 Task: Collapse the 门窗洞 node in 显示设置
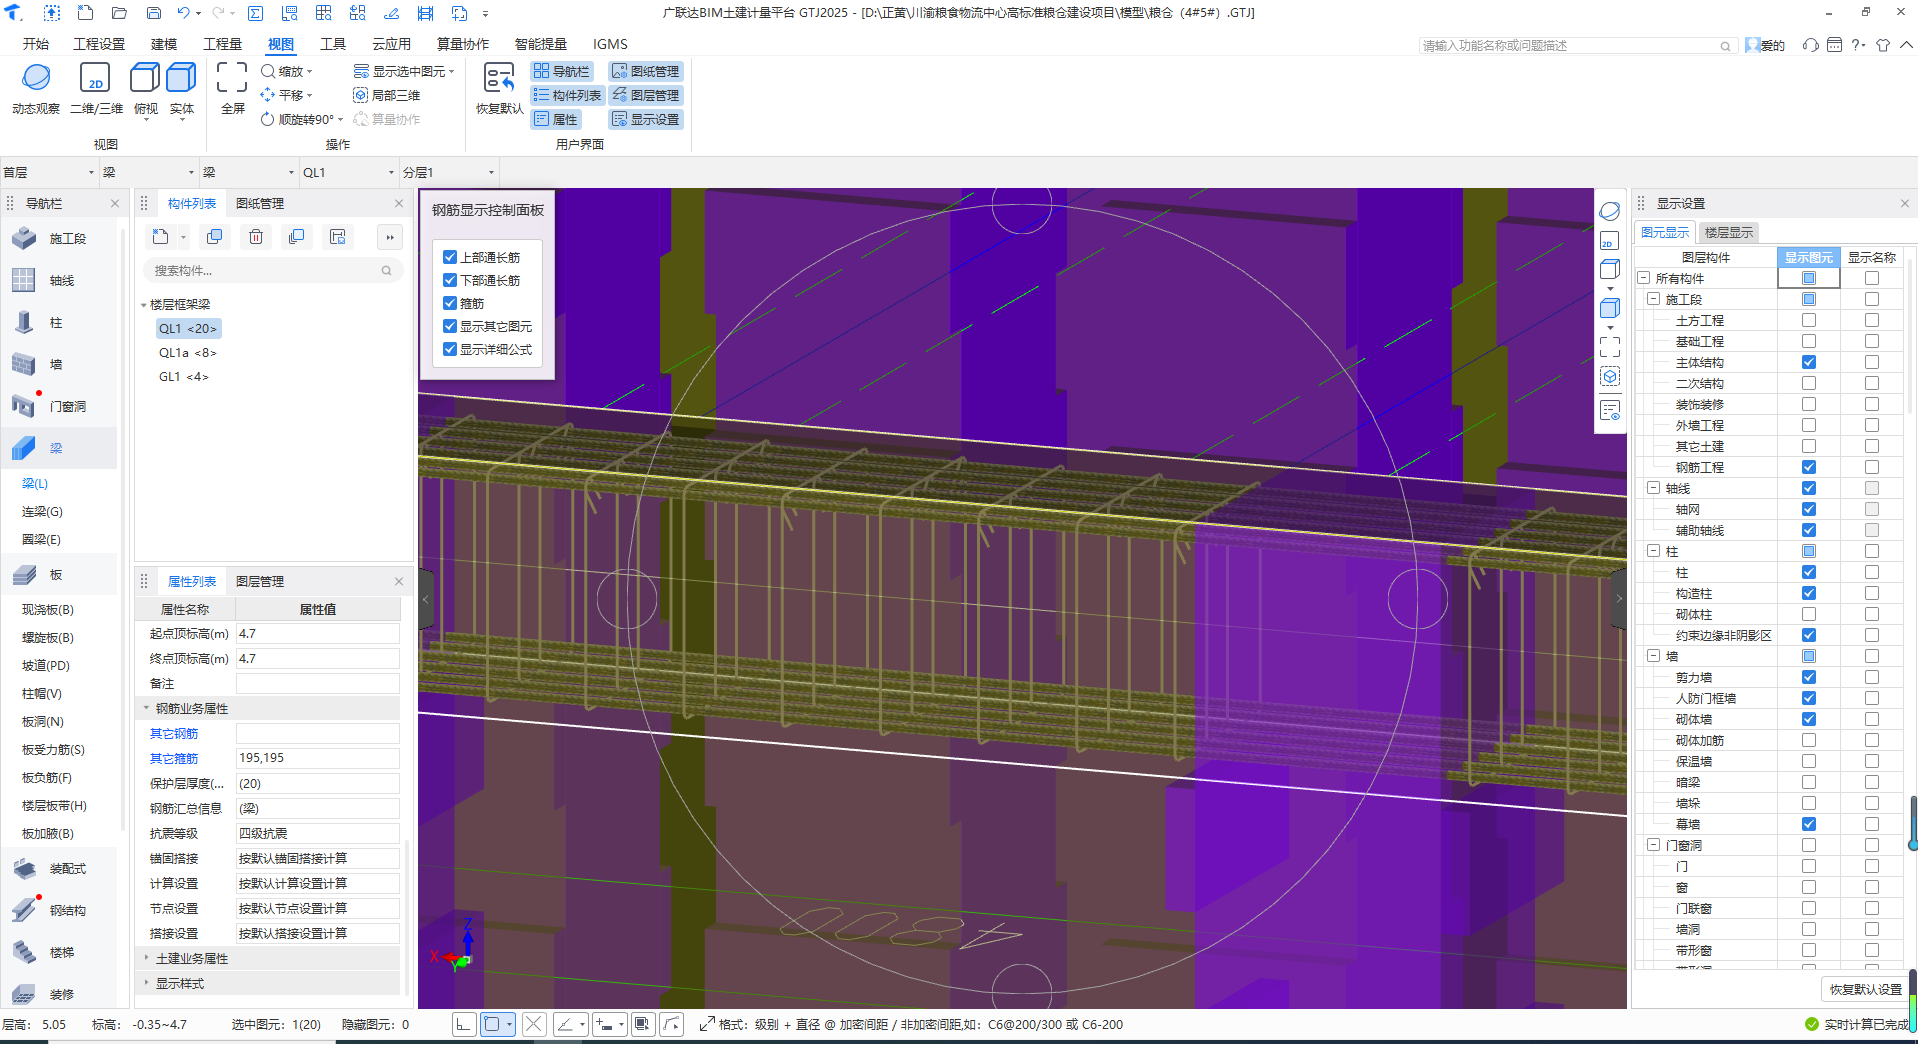1653,845
